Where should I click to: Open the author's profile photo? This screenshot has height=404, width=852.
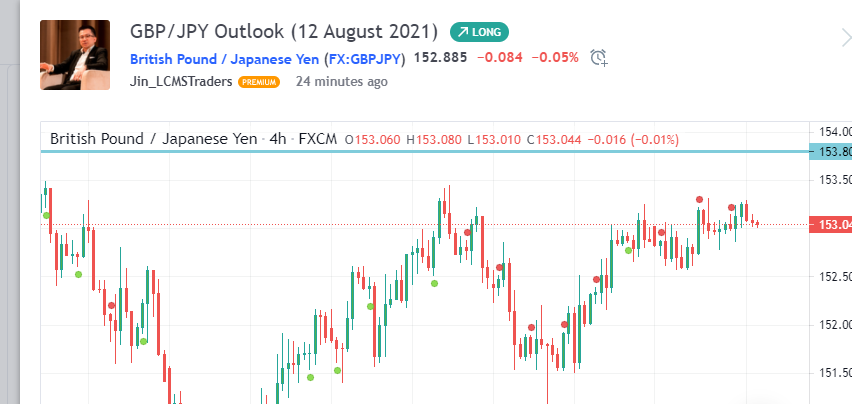tap(74, 55)
